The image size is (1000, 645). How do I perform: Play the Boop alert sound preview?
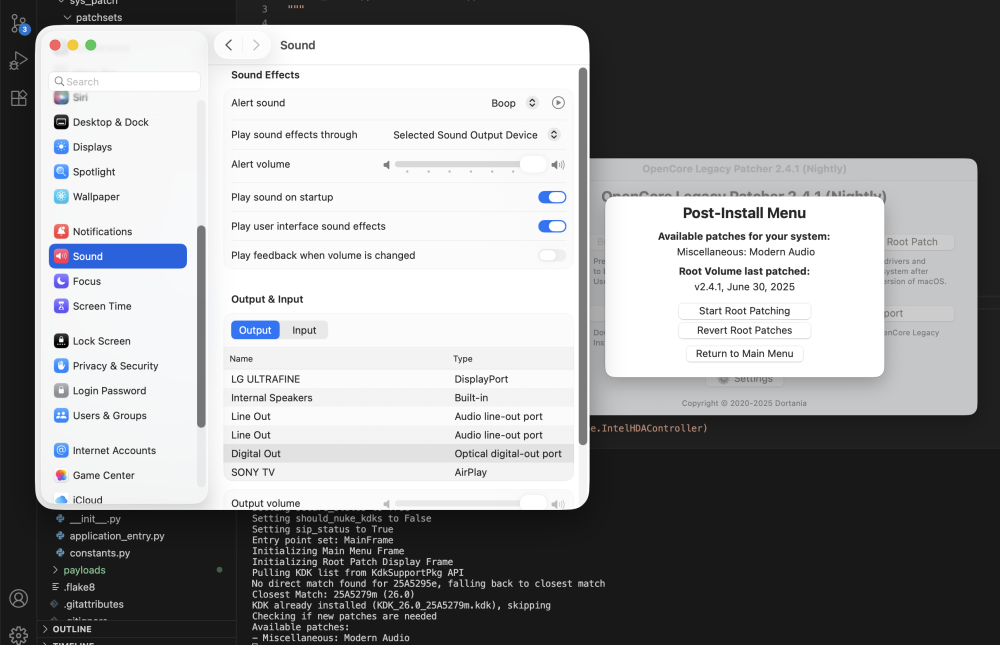[558, 103]
